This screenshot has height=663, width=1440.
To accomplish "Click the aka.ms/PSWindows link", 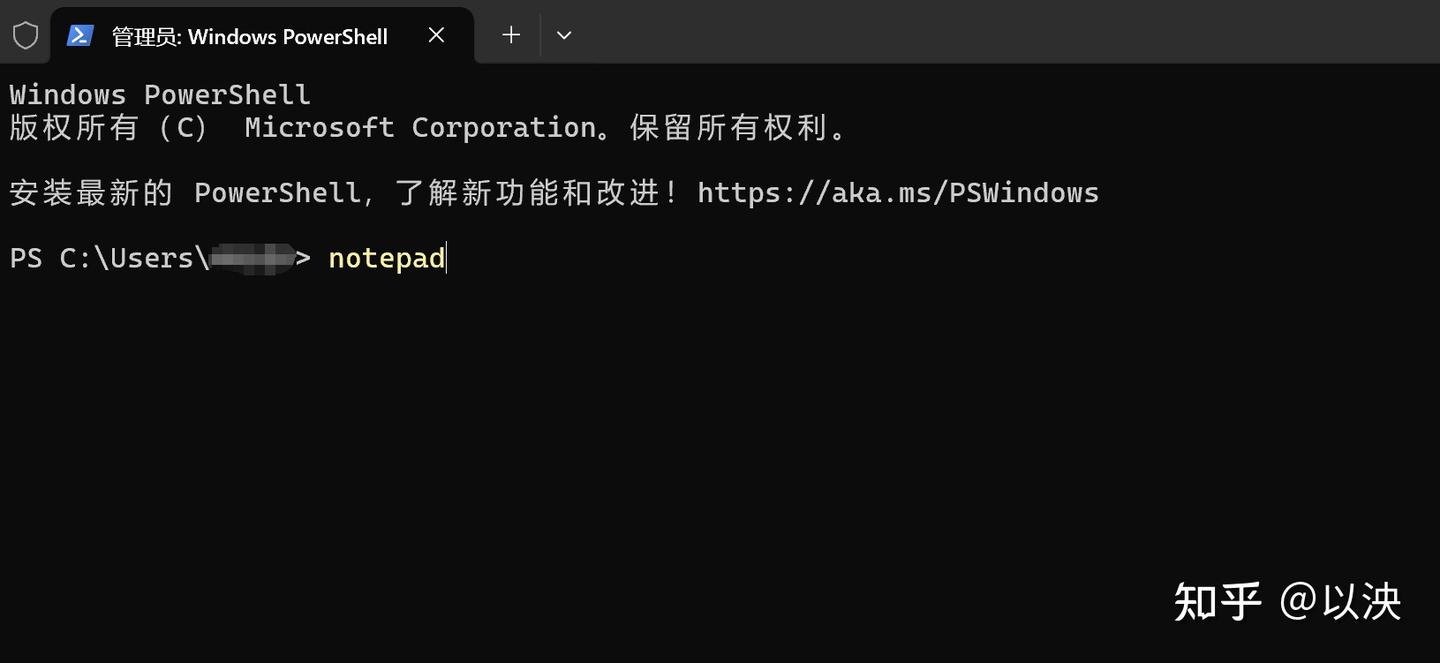I will (897, 192).
